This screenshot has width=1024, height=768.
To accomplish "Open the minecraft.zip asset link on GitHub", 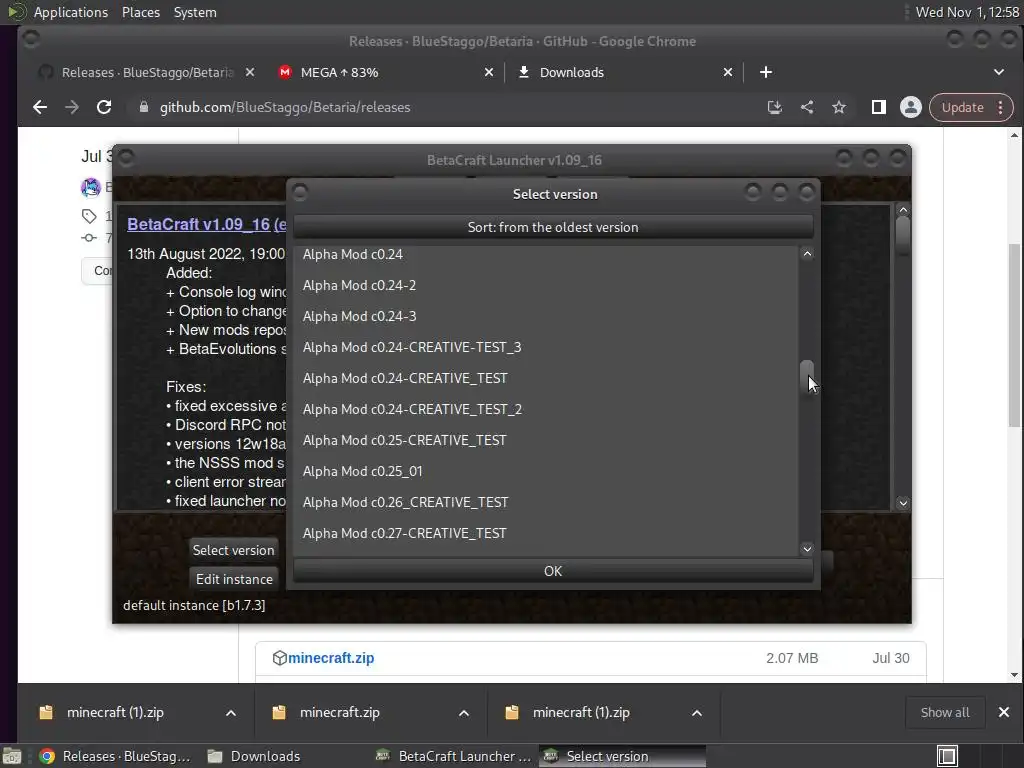I will [331, 658].
